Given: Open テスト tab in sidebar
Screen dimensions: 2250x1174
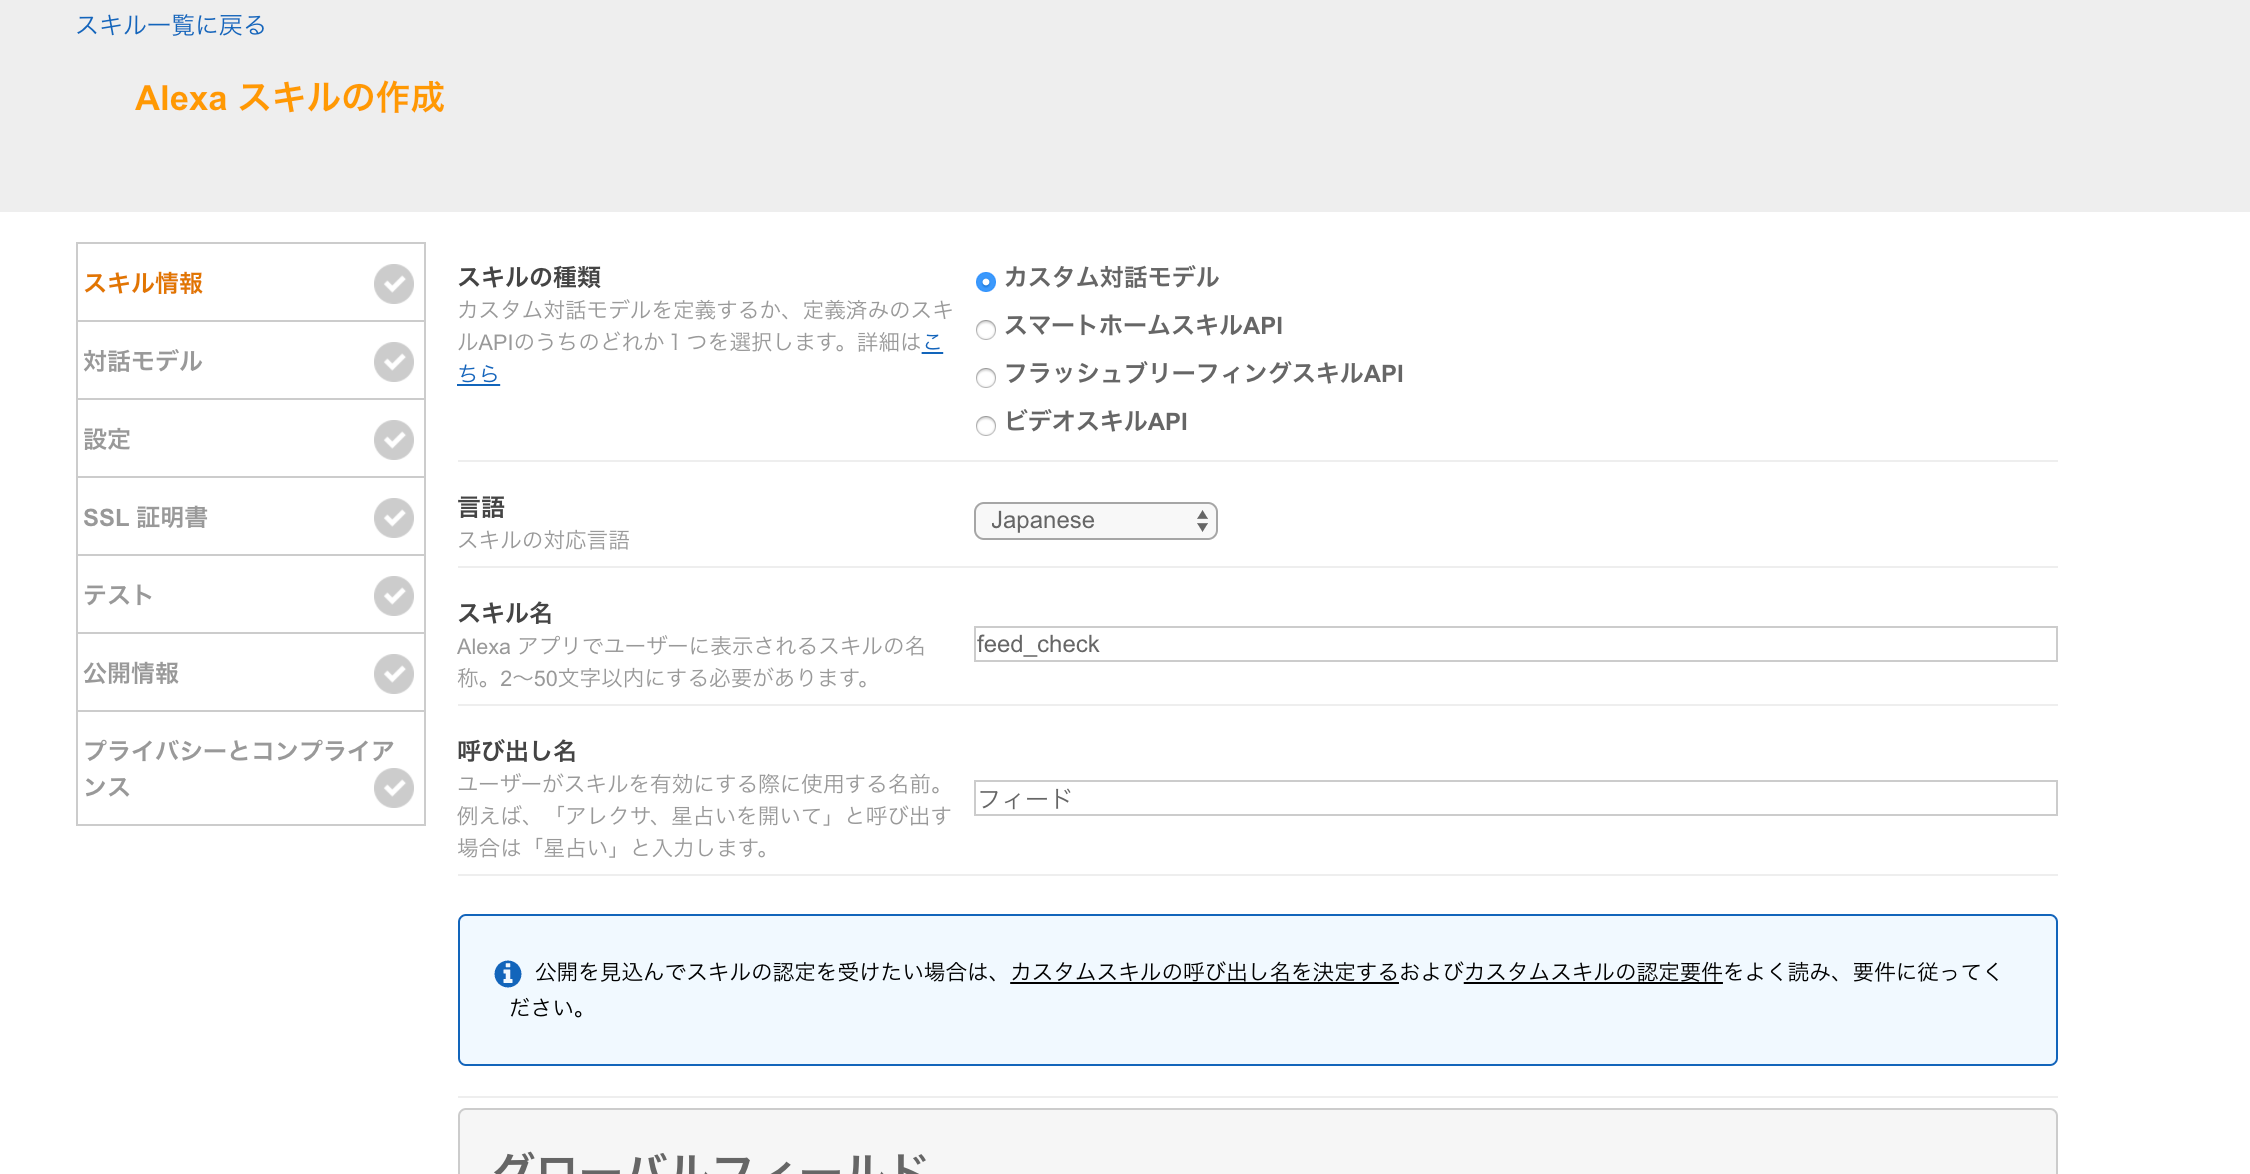Looking at the screenshot, I should (251, 595).
